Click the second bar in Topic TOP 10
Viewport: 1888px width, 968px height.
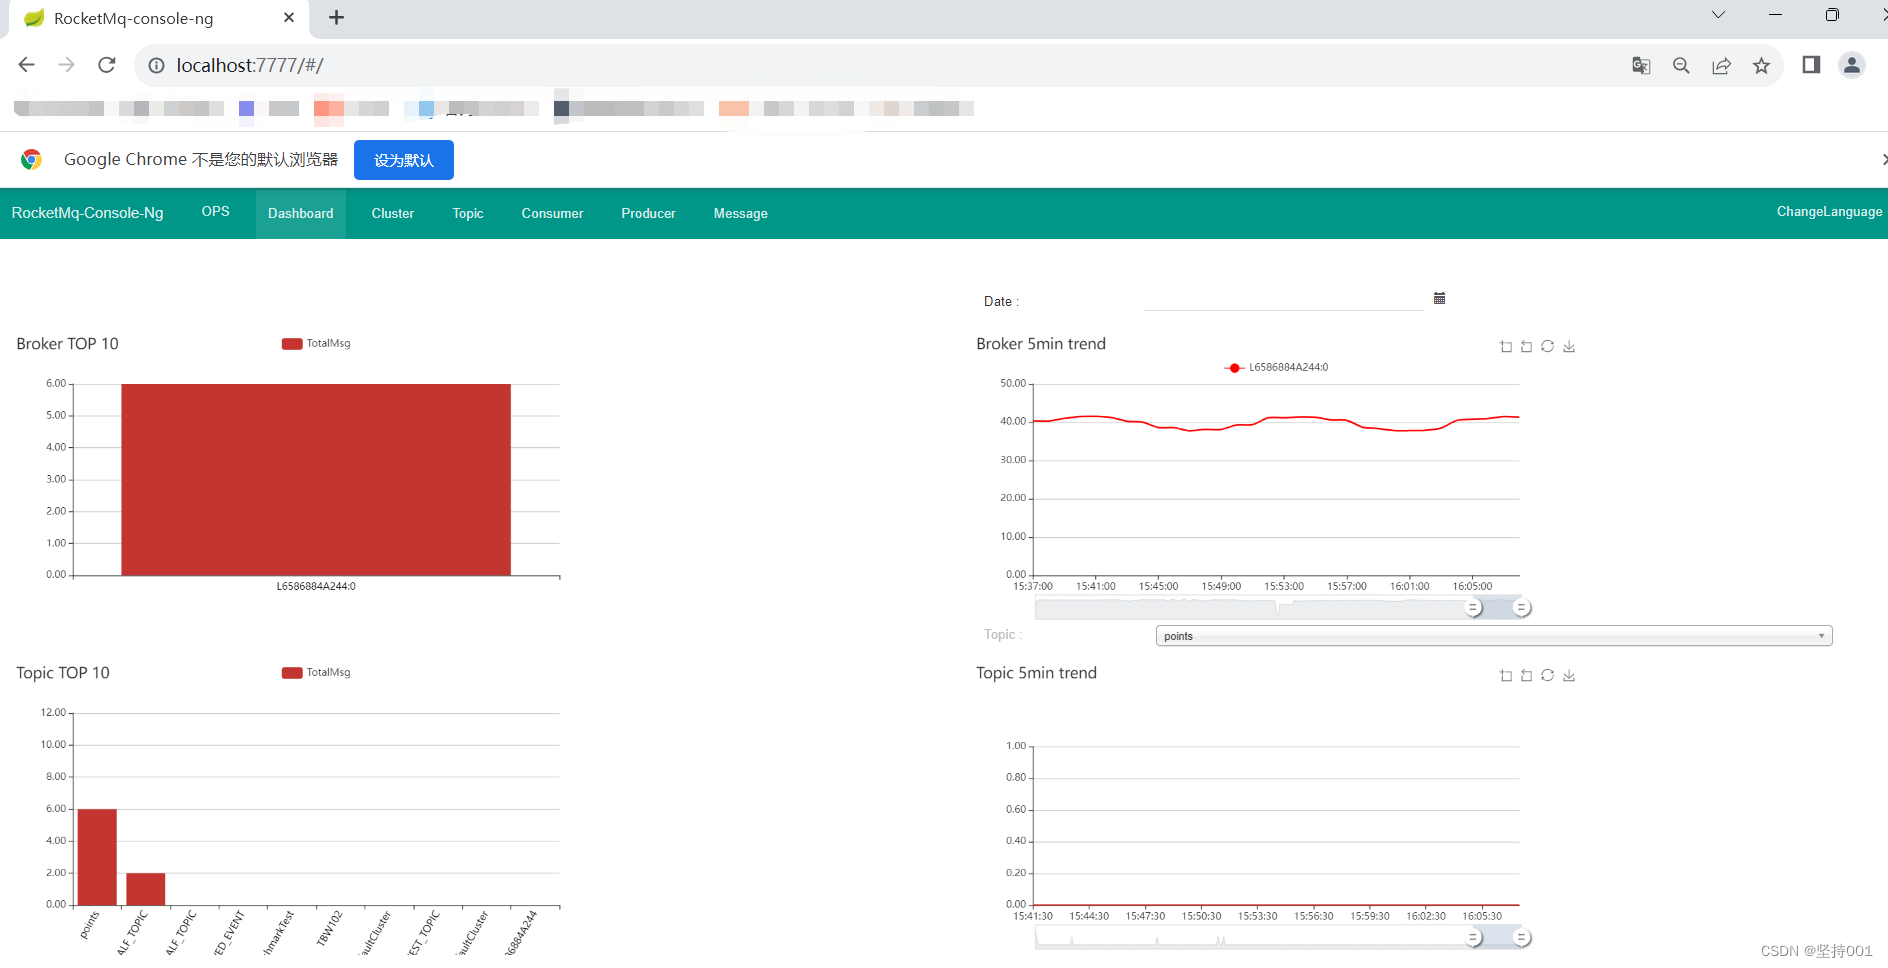146,889
